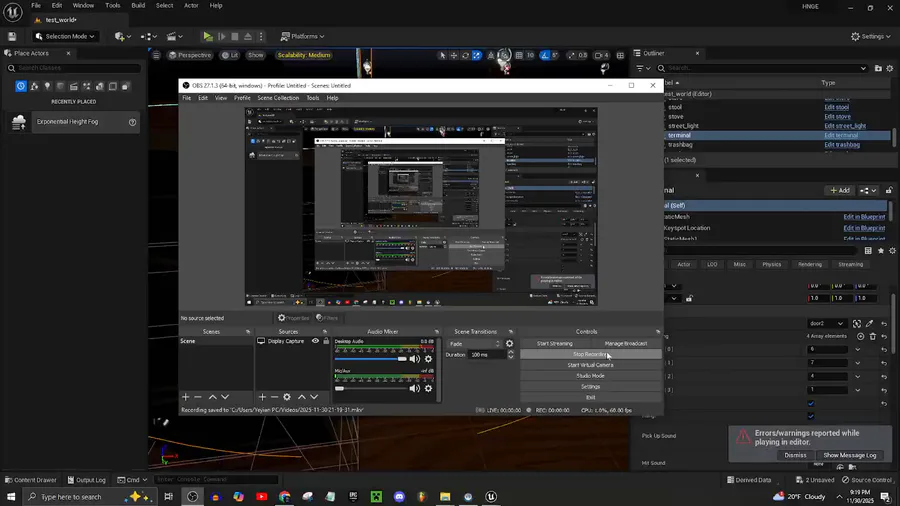Open Outliner settings gear
This screenshot has width=900, height=506.
[890, 68]
